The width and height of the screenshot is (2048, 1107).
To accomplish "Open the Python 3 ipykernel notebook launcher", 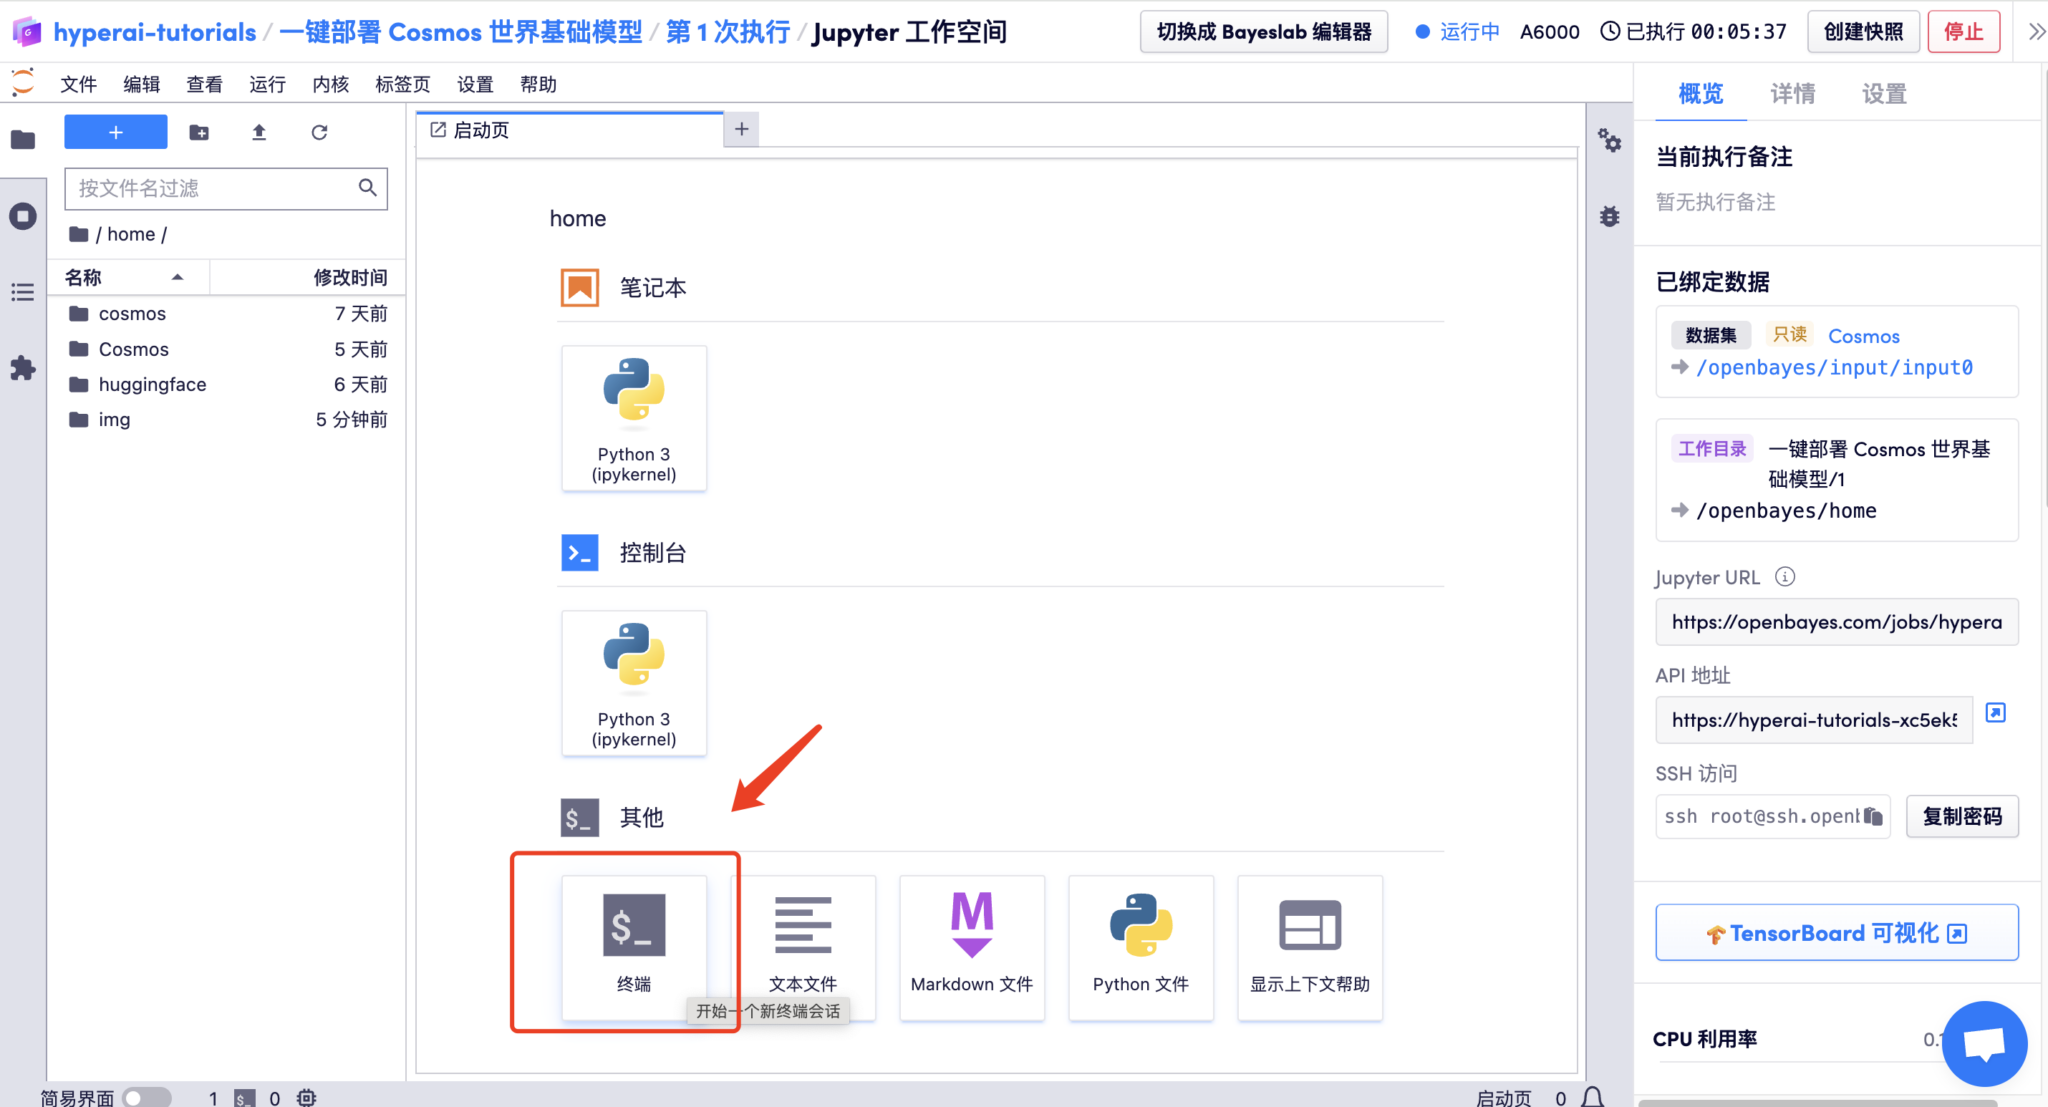I will [634, 418].
